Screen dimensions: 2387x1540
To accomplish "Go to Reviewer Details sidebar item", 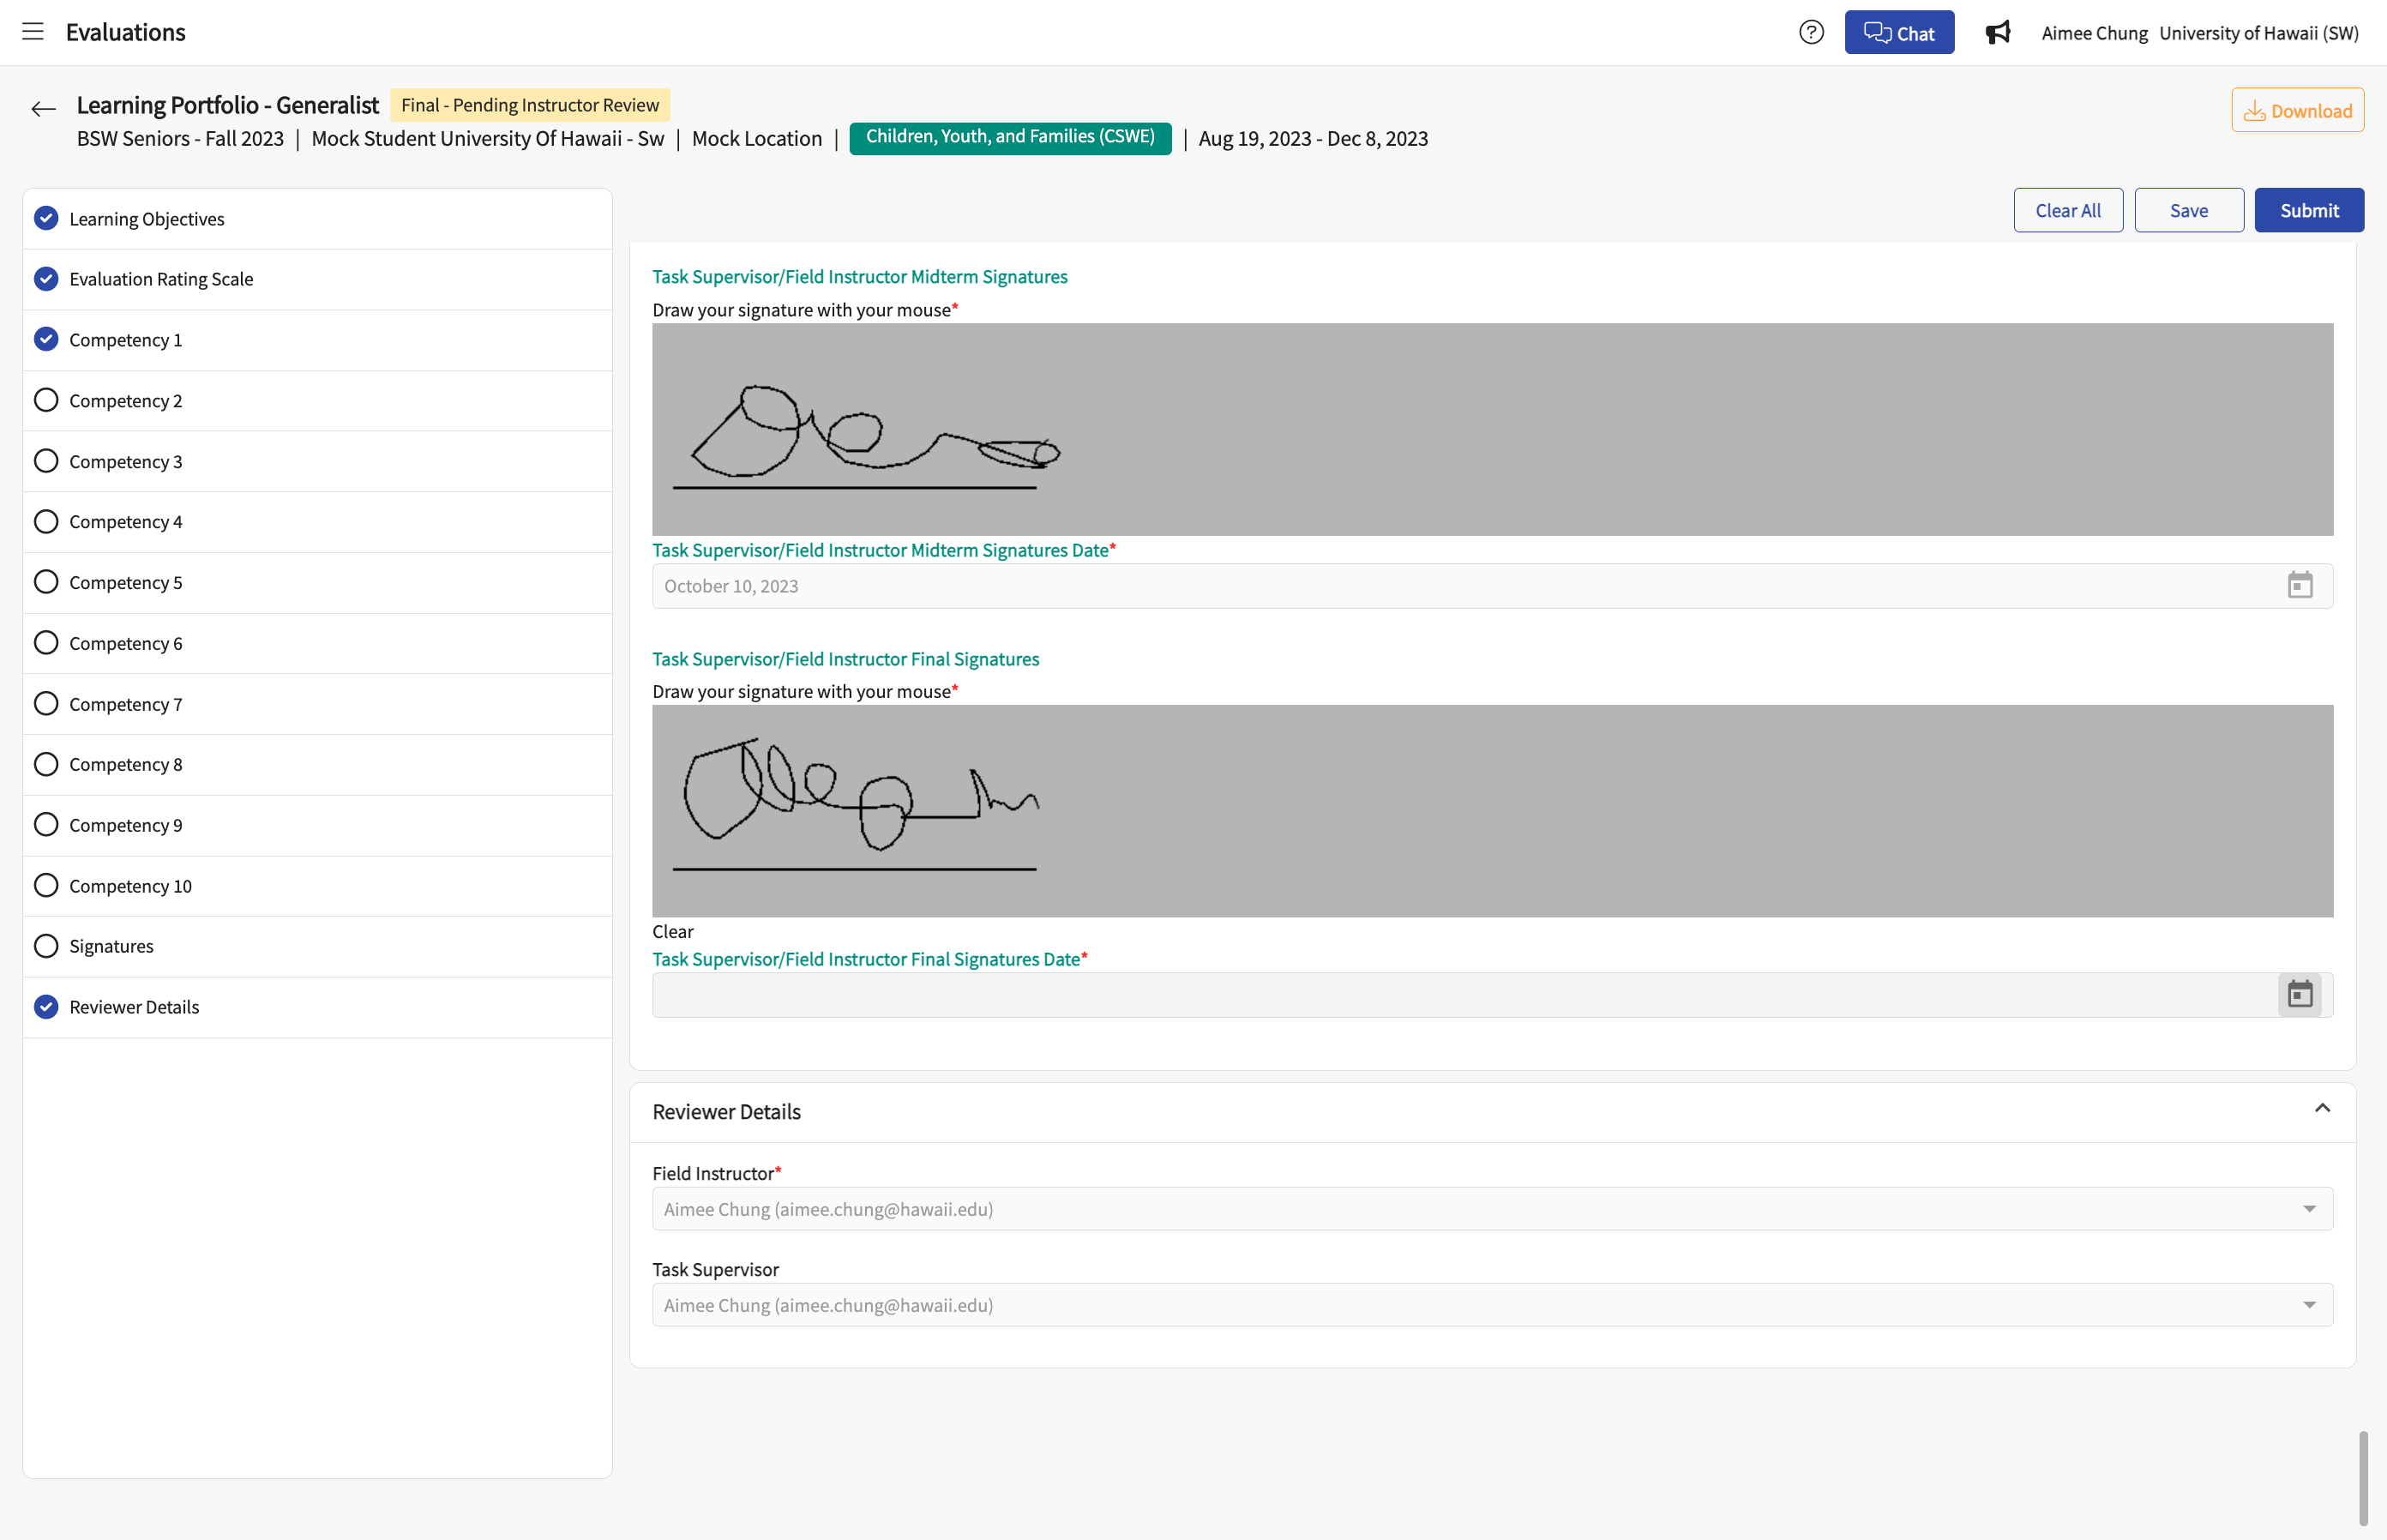I will [x=317, y=1007].
